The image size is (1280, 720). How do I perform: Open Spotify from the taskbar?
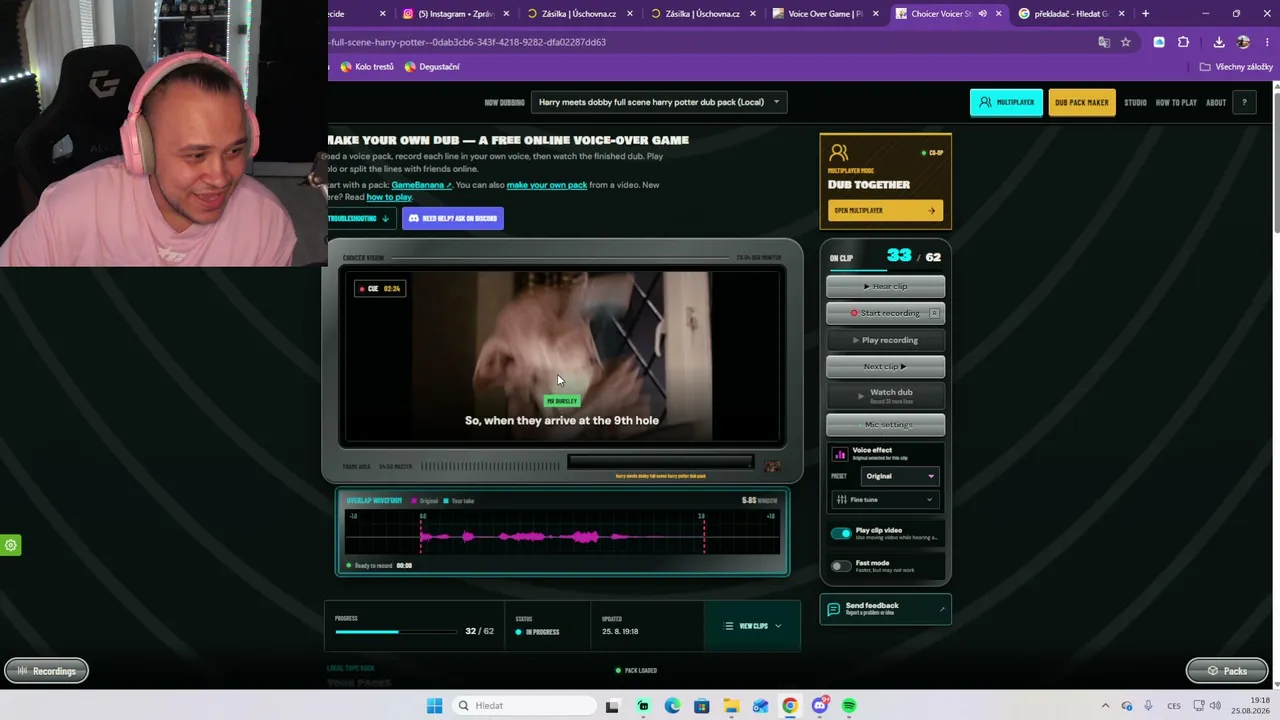pyautogui.click(x=849, y=706)
